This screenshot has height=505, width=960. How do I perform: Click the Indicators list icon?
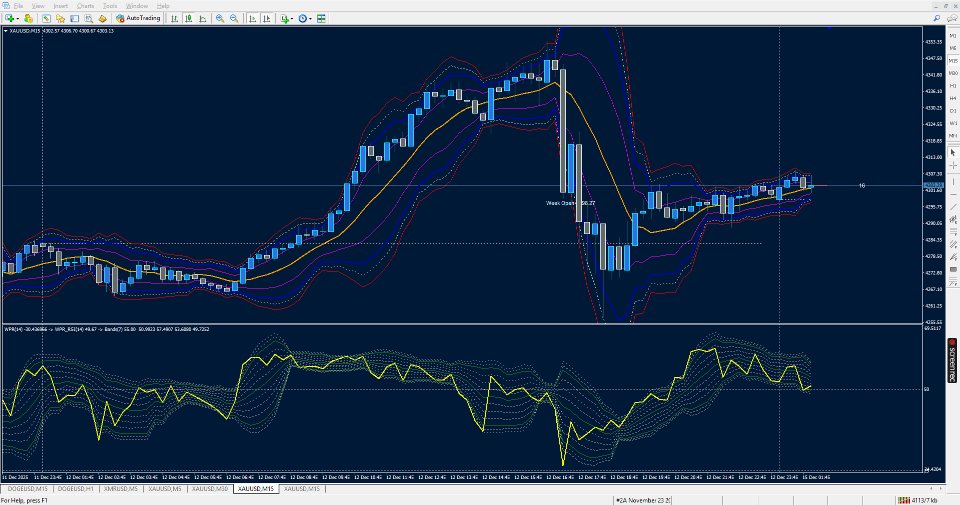coord(284,18)
